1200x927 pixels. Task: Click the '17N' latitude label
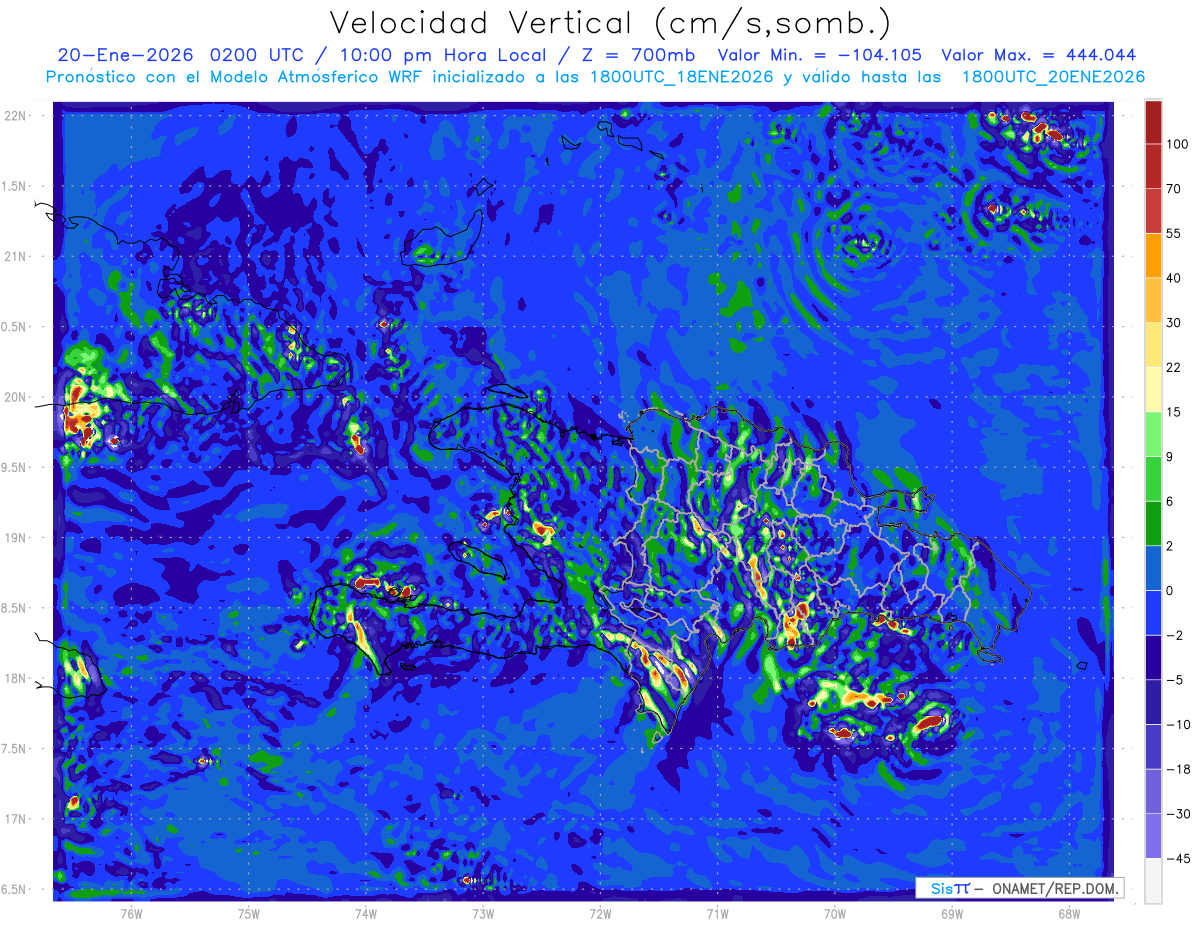(x=17, y=819)
